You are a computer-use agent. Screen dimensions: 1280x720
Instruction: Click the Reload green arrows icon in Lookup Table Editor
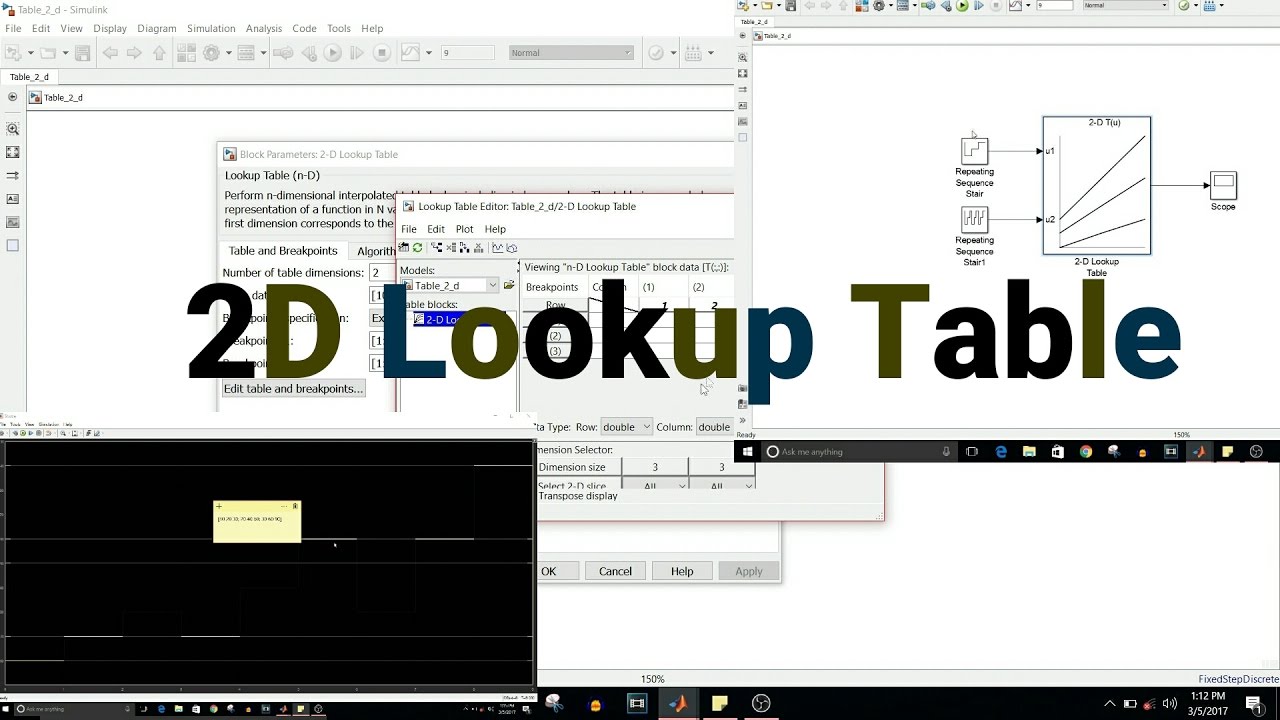[417, 248]
